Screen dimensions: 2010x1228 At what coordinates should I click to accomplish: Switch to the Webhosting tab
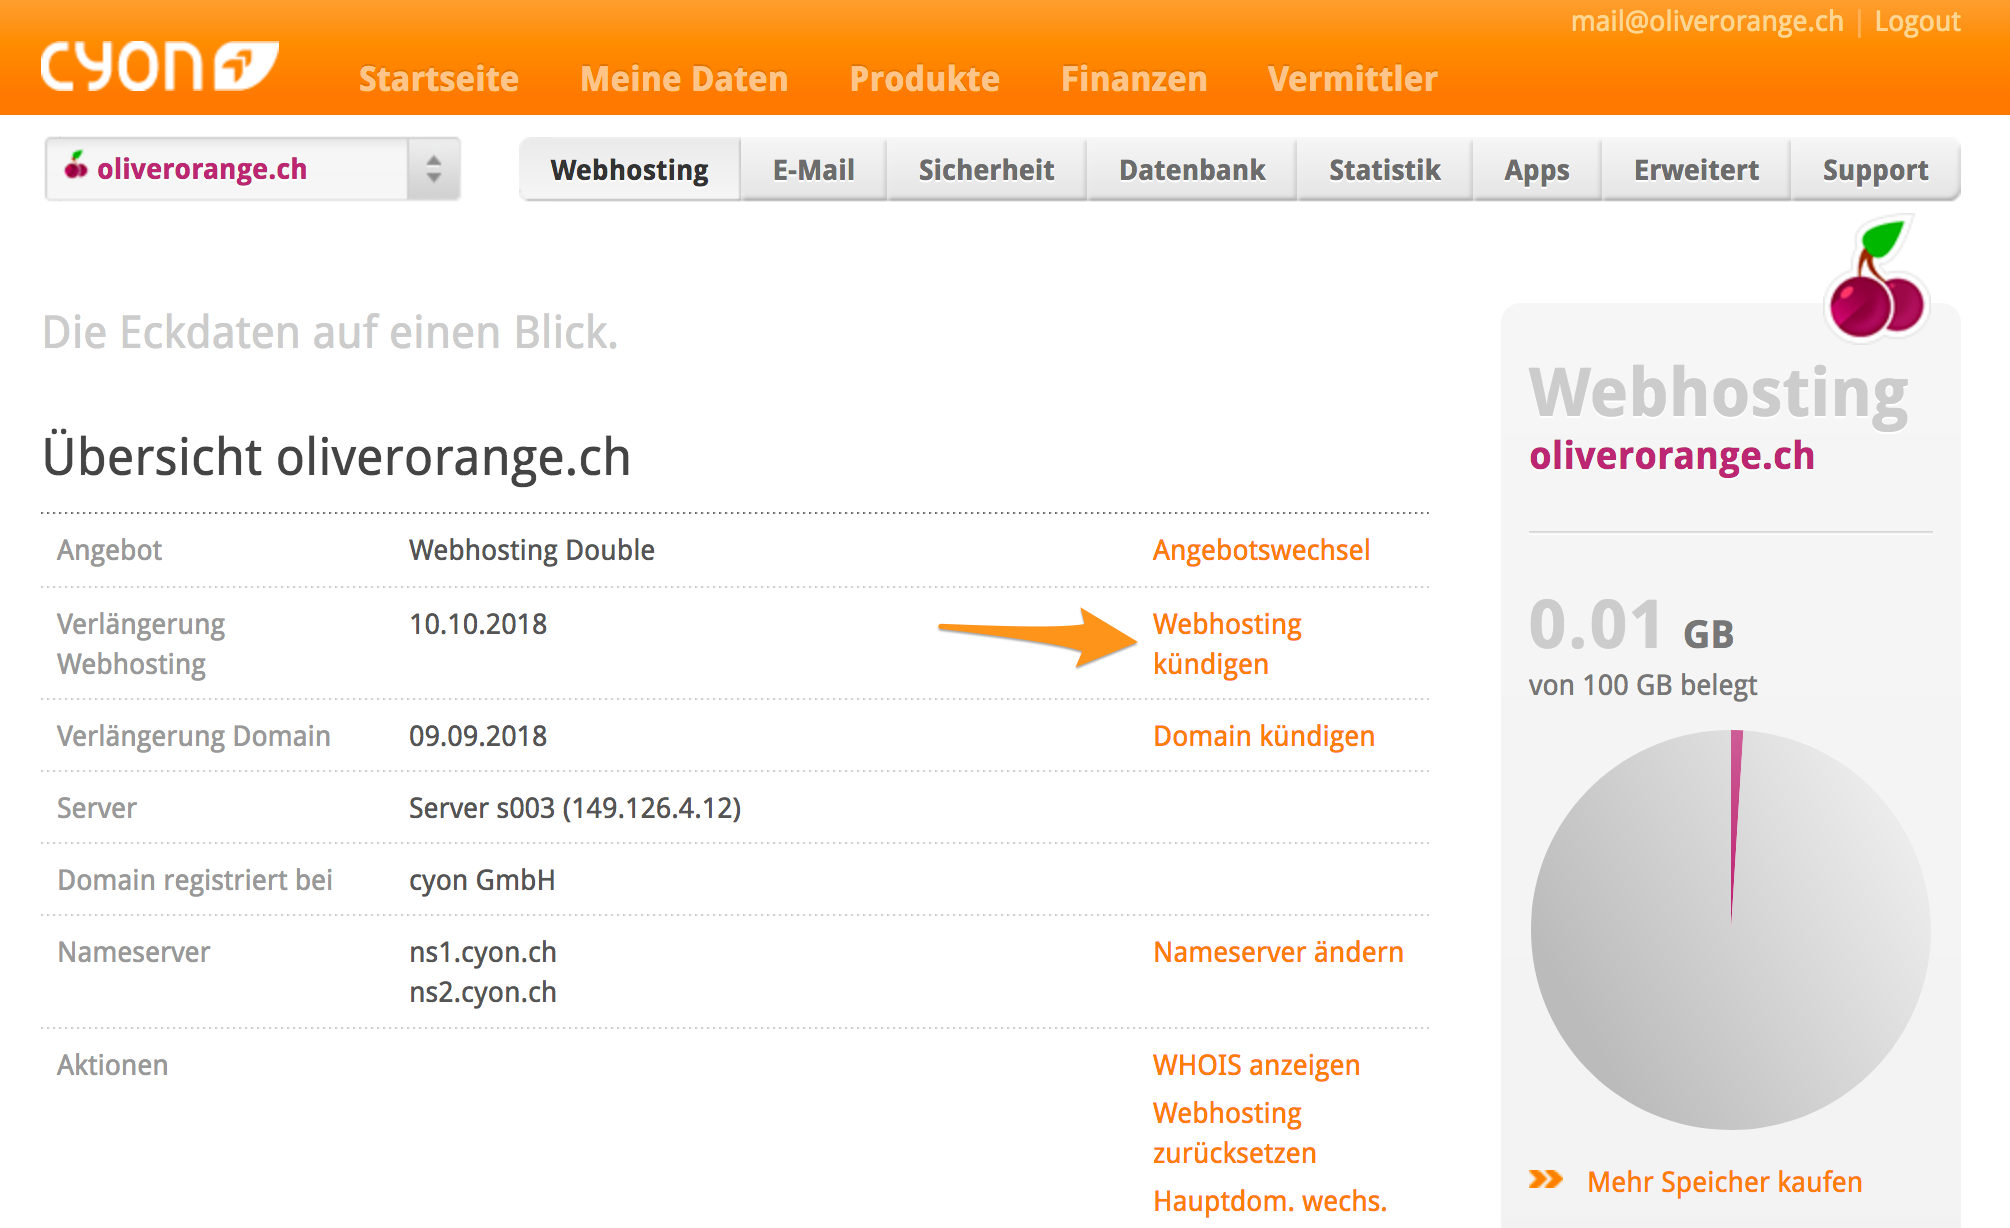(630, 170)
